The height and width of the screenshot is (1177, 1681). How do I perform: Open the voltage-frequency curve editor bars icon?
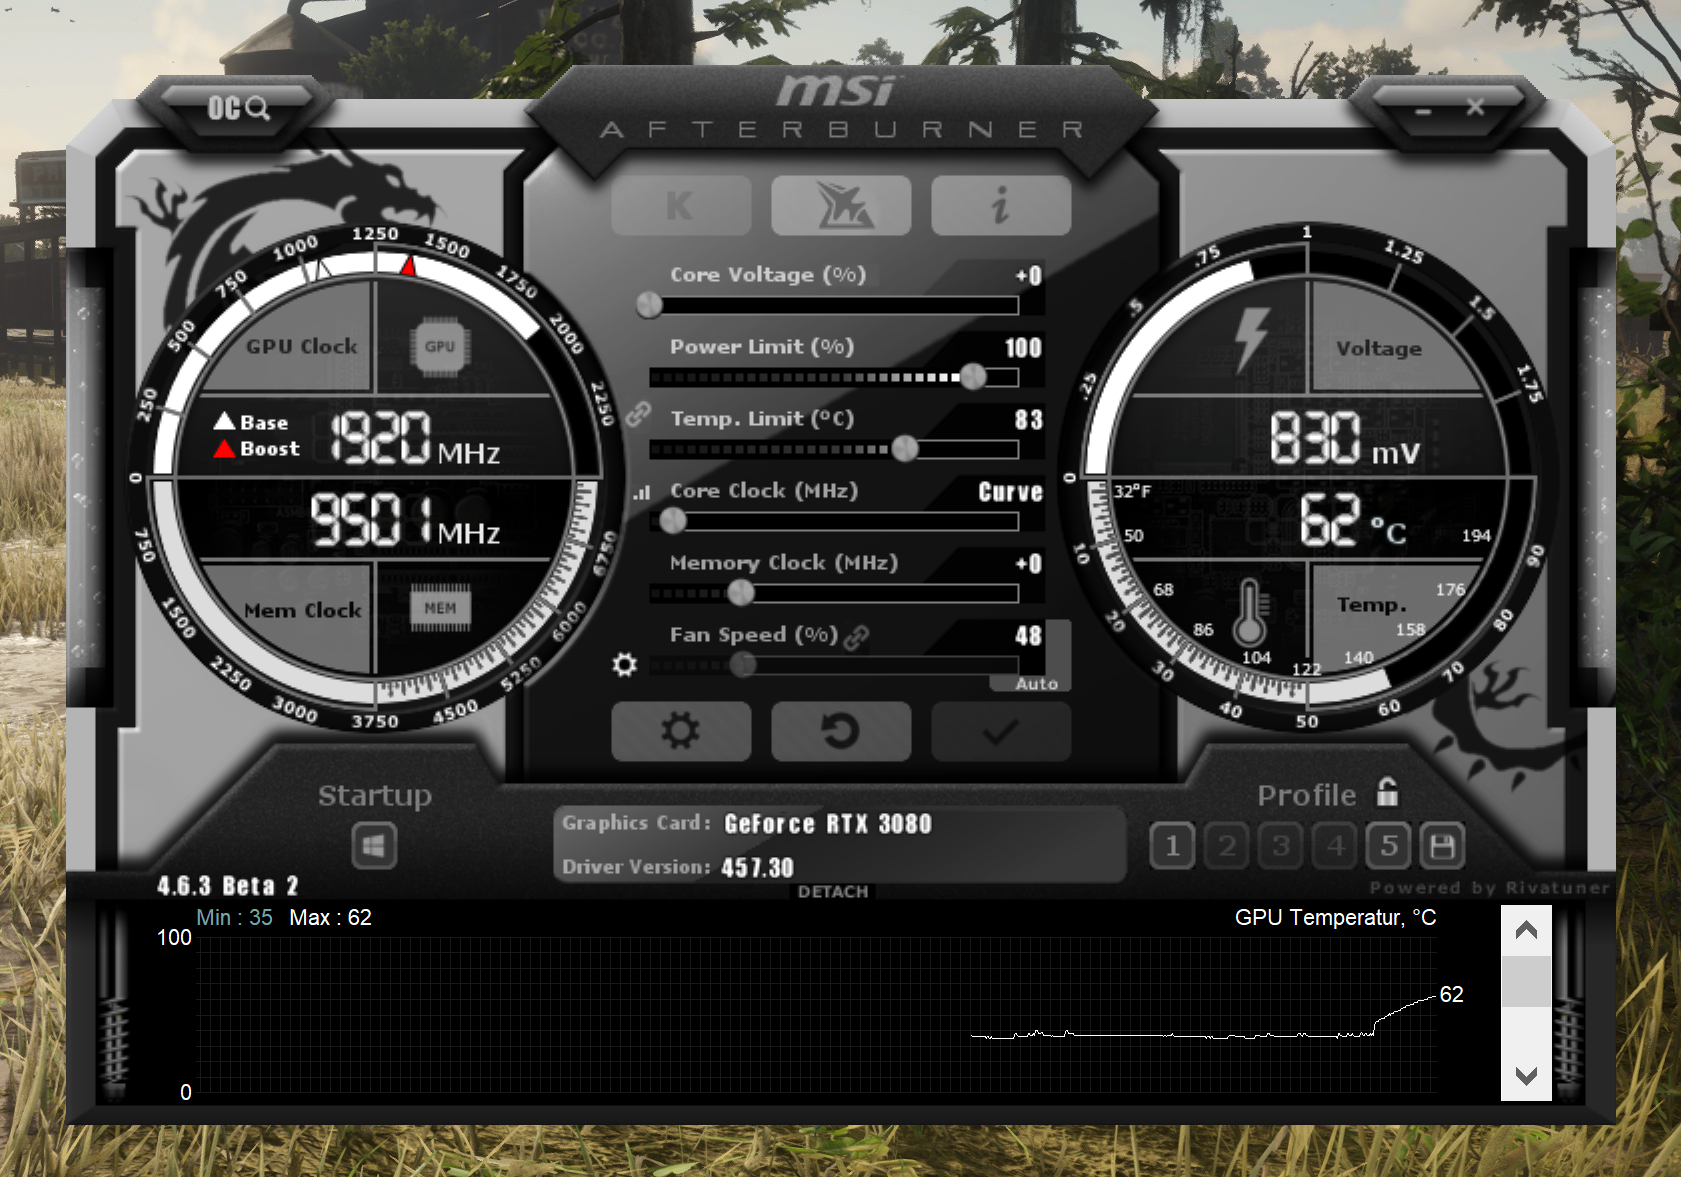642,492
